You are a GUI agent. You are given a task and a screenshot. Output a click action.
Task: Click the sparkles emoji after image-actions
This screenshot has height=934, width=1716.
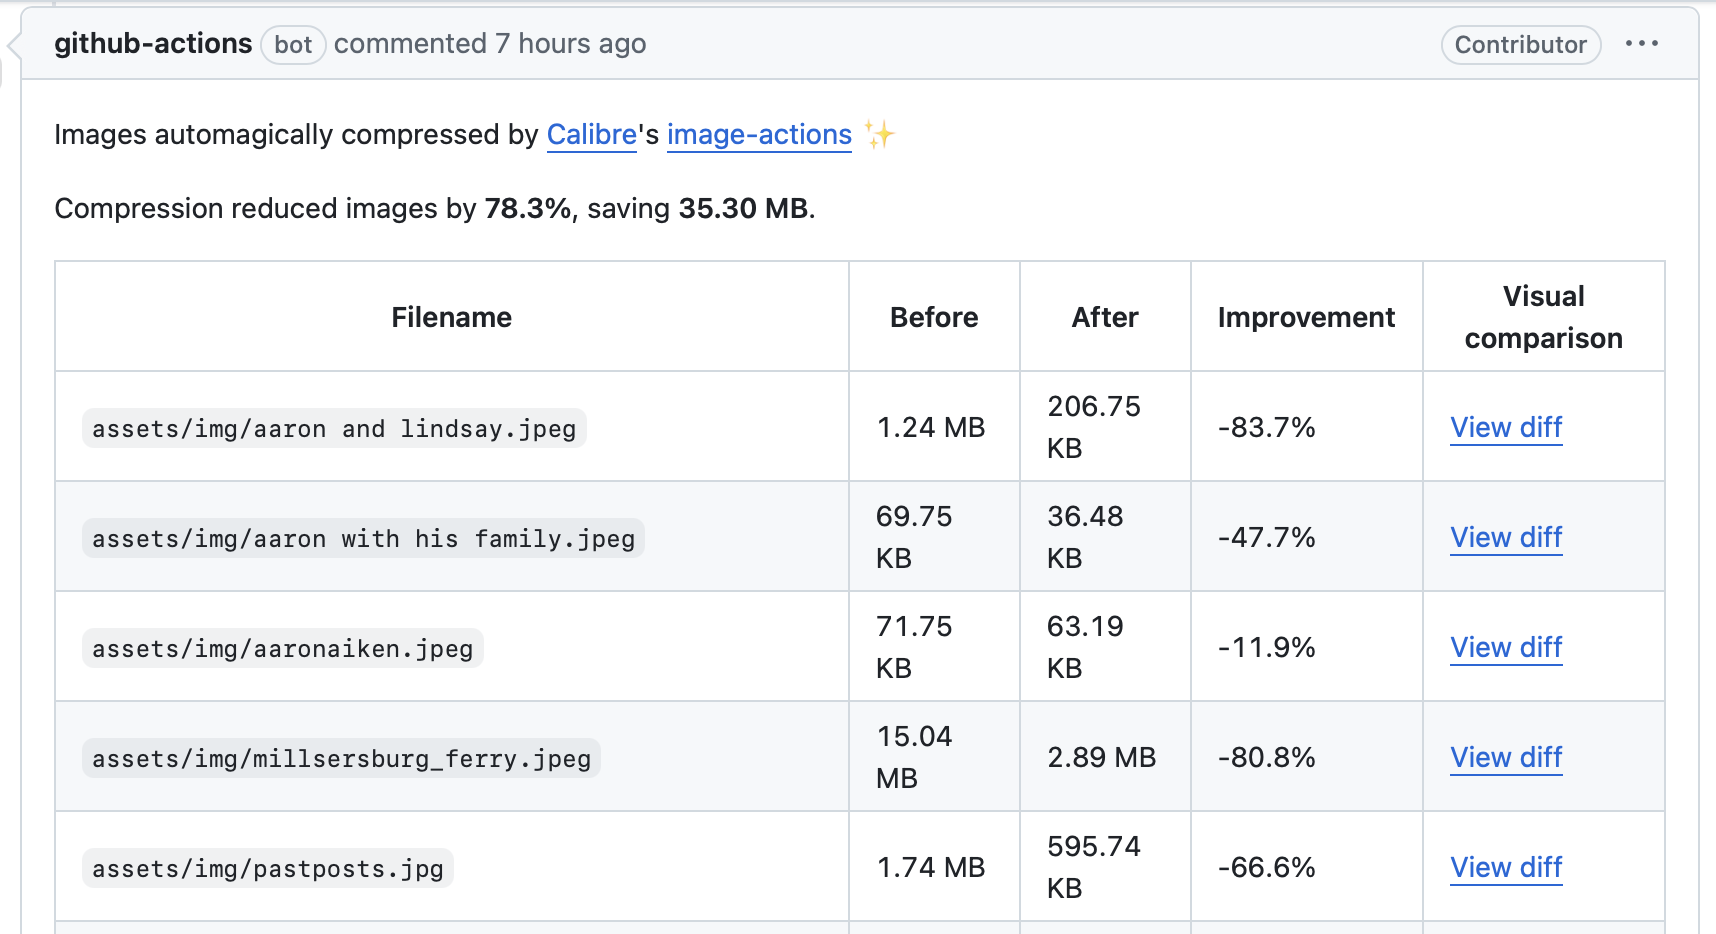click(x=879, y=135)
